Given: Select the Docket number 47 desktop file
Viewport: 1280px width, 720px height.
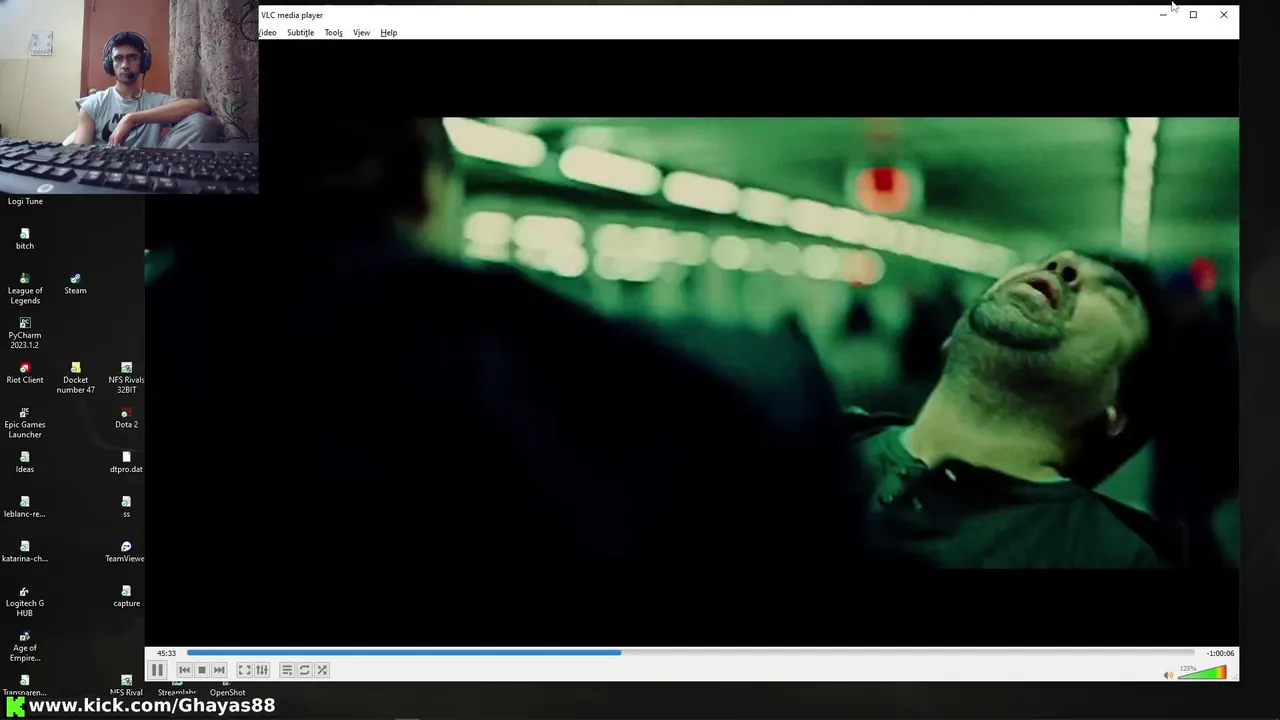Looking at the screenshot, I should pyautogui.click(x=75, y=377).
